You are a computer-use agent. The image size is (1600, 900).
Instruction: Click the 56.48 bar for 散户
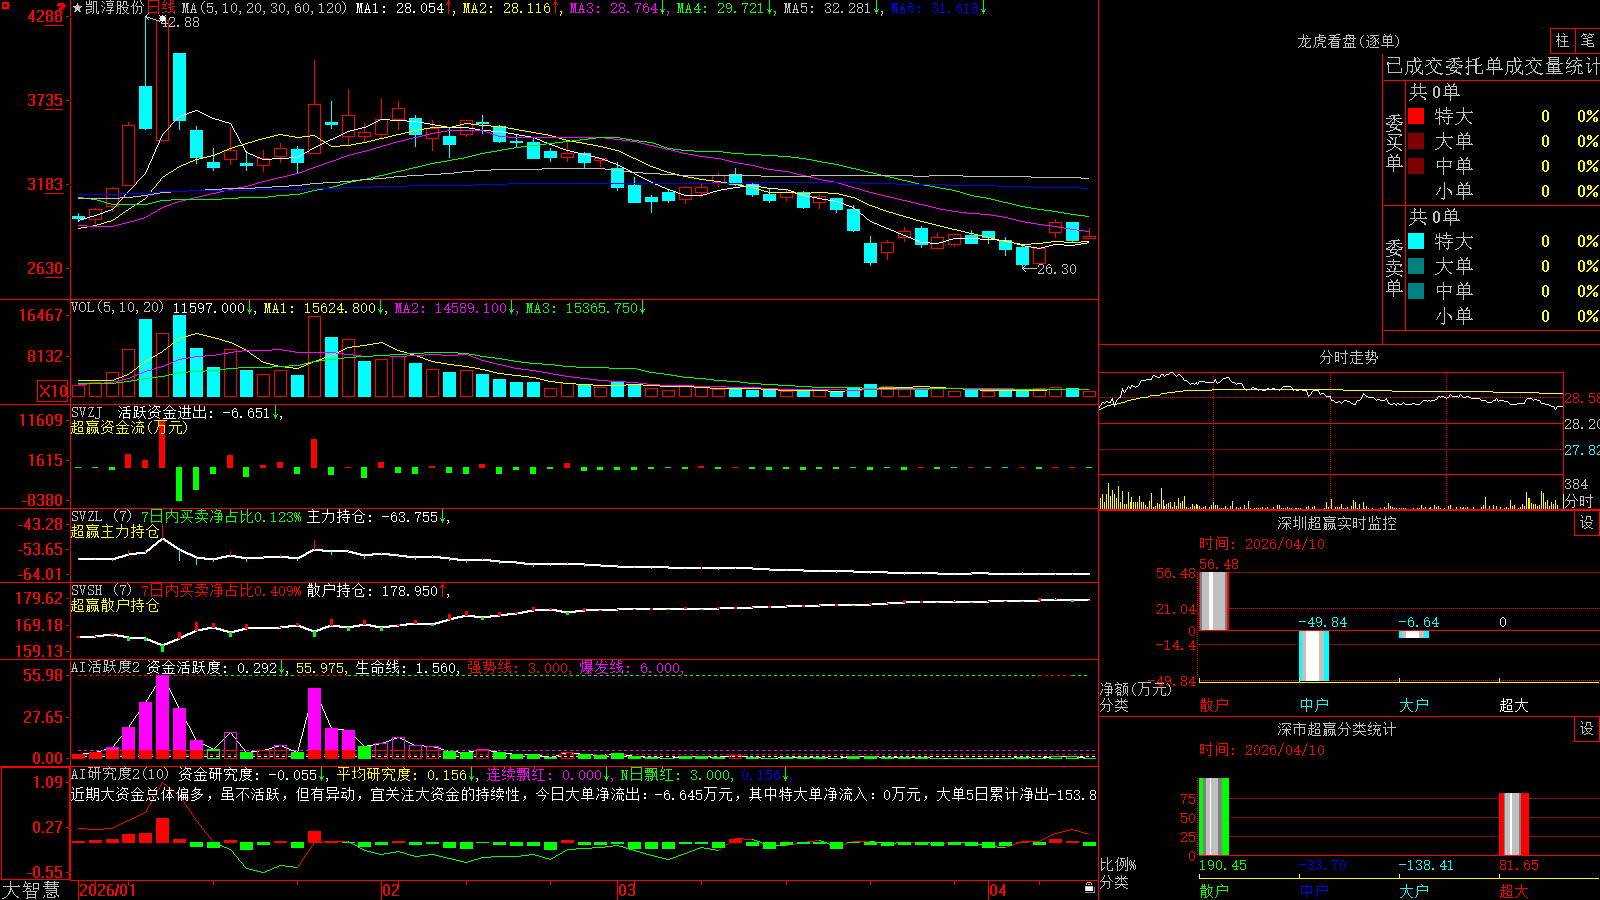coord(1214,601)
